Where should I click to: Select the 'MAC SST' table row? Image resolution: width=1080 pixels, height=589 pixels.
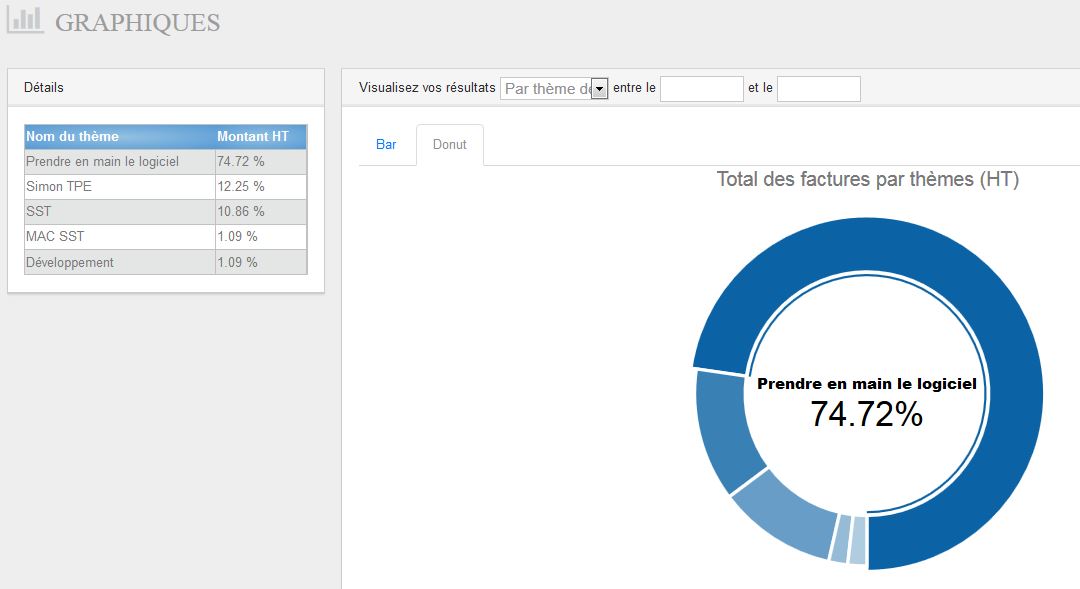click(x=166, y=237)
